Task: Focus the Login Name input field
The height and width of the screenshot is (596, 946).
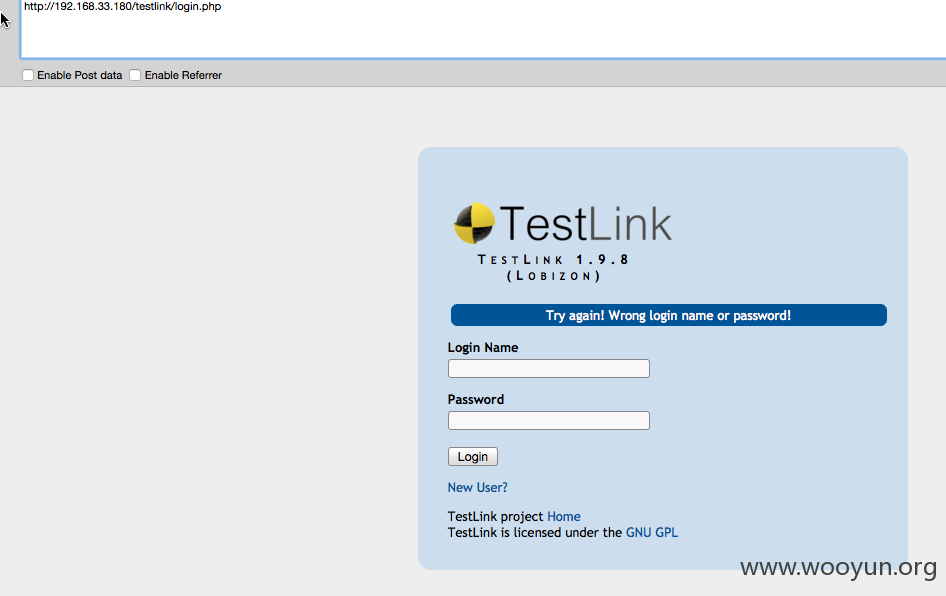Action: pos(548,369)
